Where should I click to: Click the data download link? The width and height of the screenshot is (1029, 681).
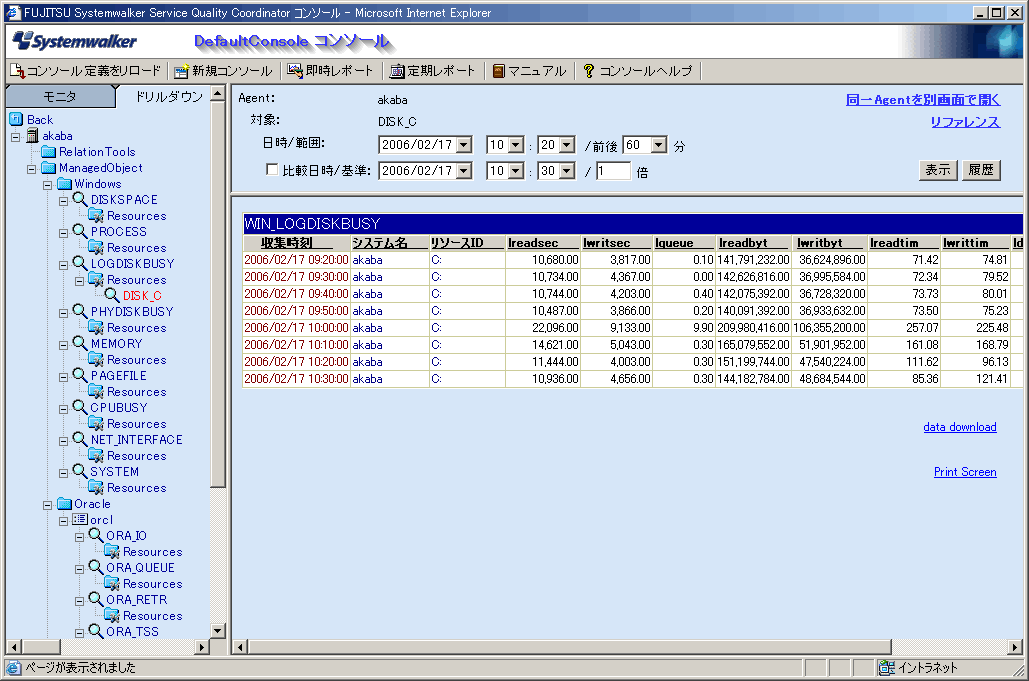point(959,427)
